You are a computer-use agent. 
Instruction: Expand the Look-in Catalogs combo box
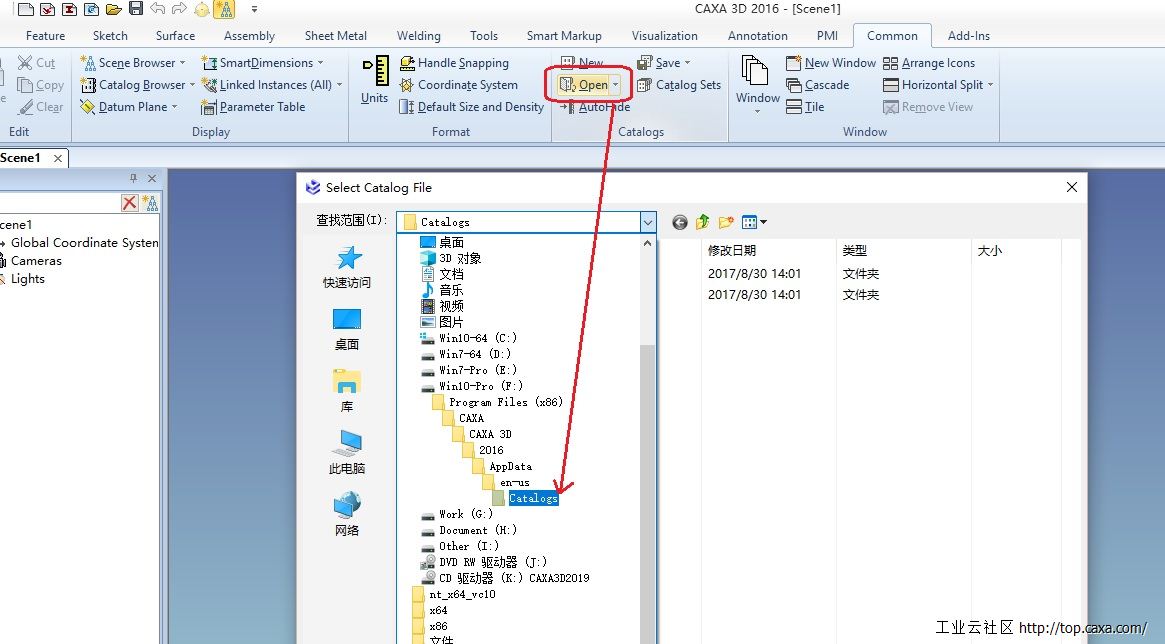click(648, 222)
